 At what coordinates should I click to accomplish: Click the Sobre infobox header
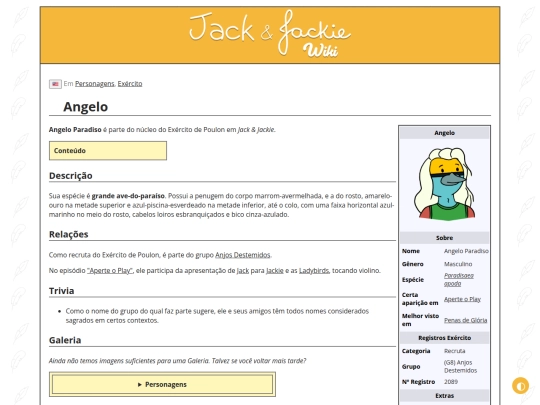click(x=444, y=238)
